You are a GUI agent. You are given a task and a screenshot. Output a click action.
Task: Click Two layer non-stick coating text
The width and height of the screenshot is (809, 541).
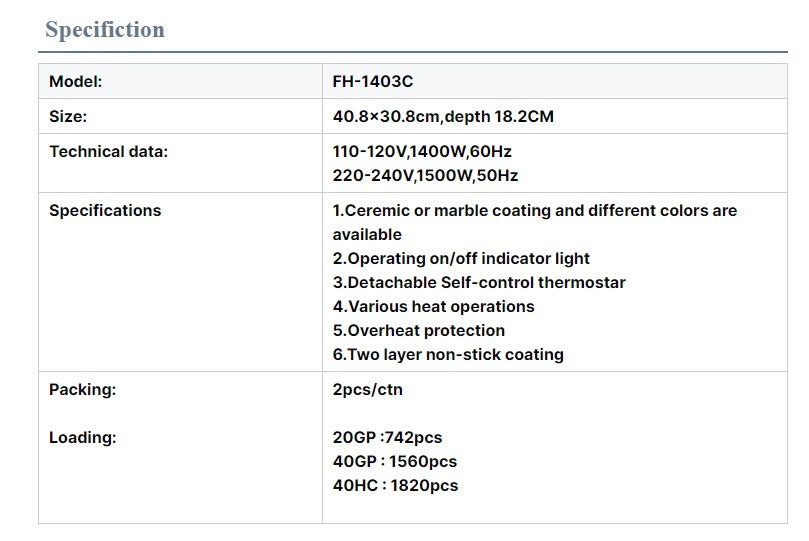tap(448, 355)
